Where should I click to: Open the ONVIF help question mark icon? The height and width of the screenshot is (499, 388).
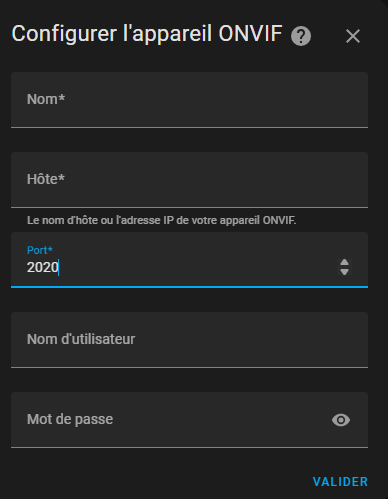301,36
